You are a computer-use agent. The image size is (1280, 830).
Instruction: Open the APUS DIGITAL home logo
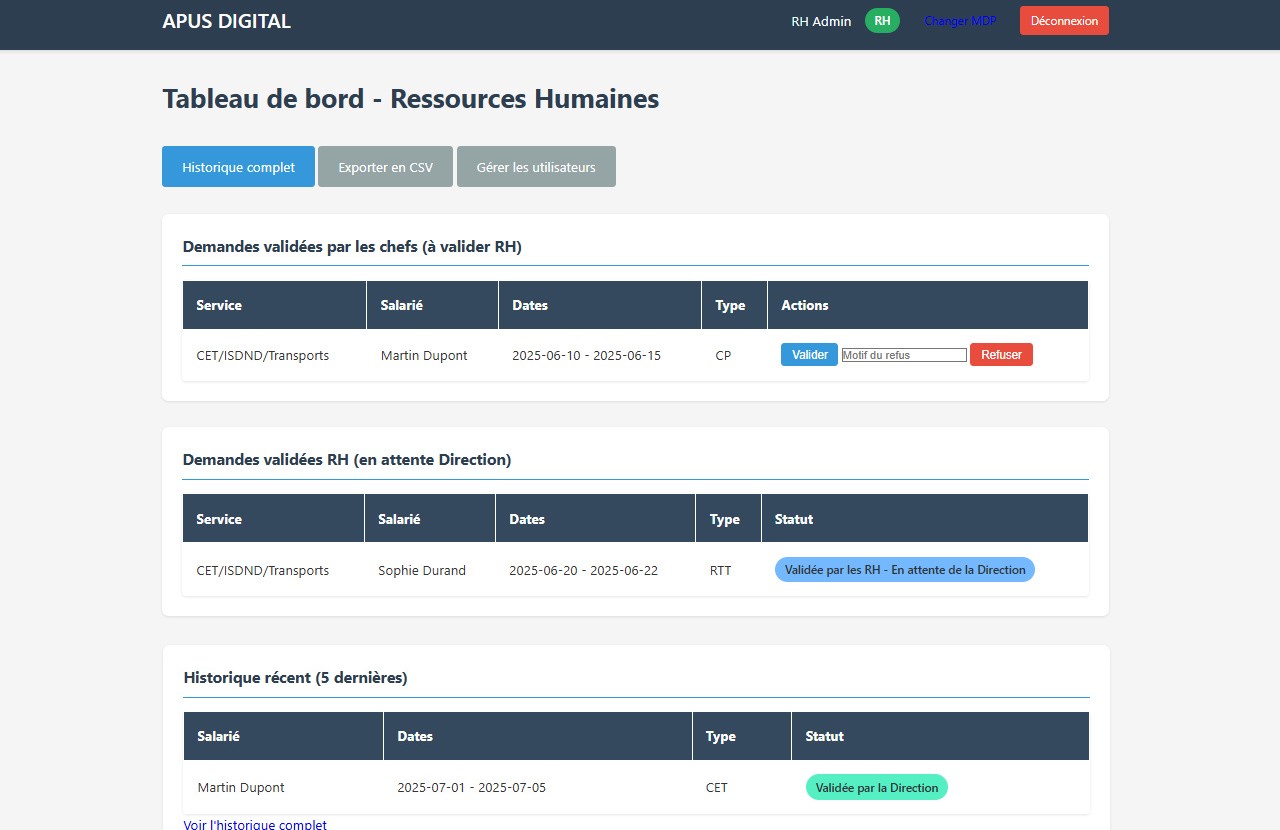pyautogui.click(x=226, y=20)
